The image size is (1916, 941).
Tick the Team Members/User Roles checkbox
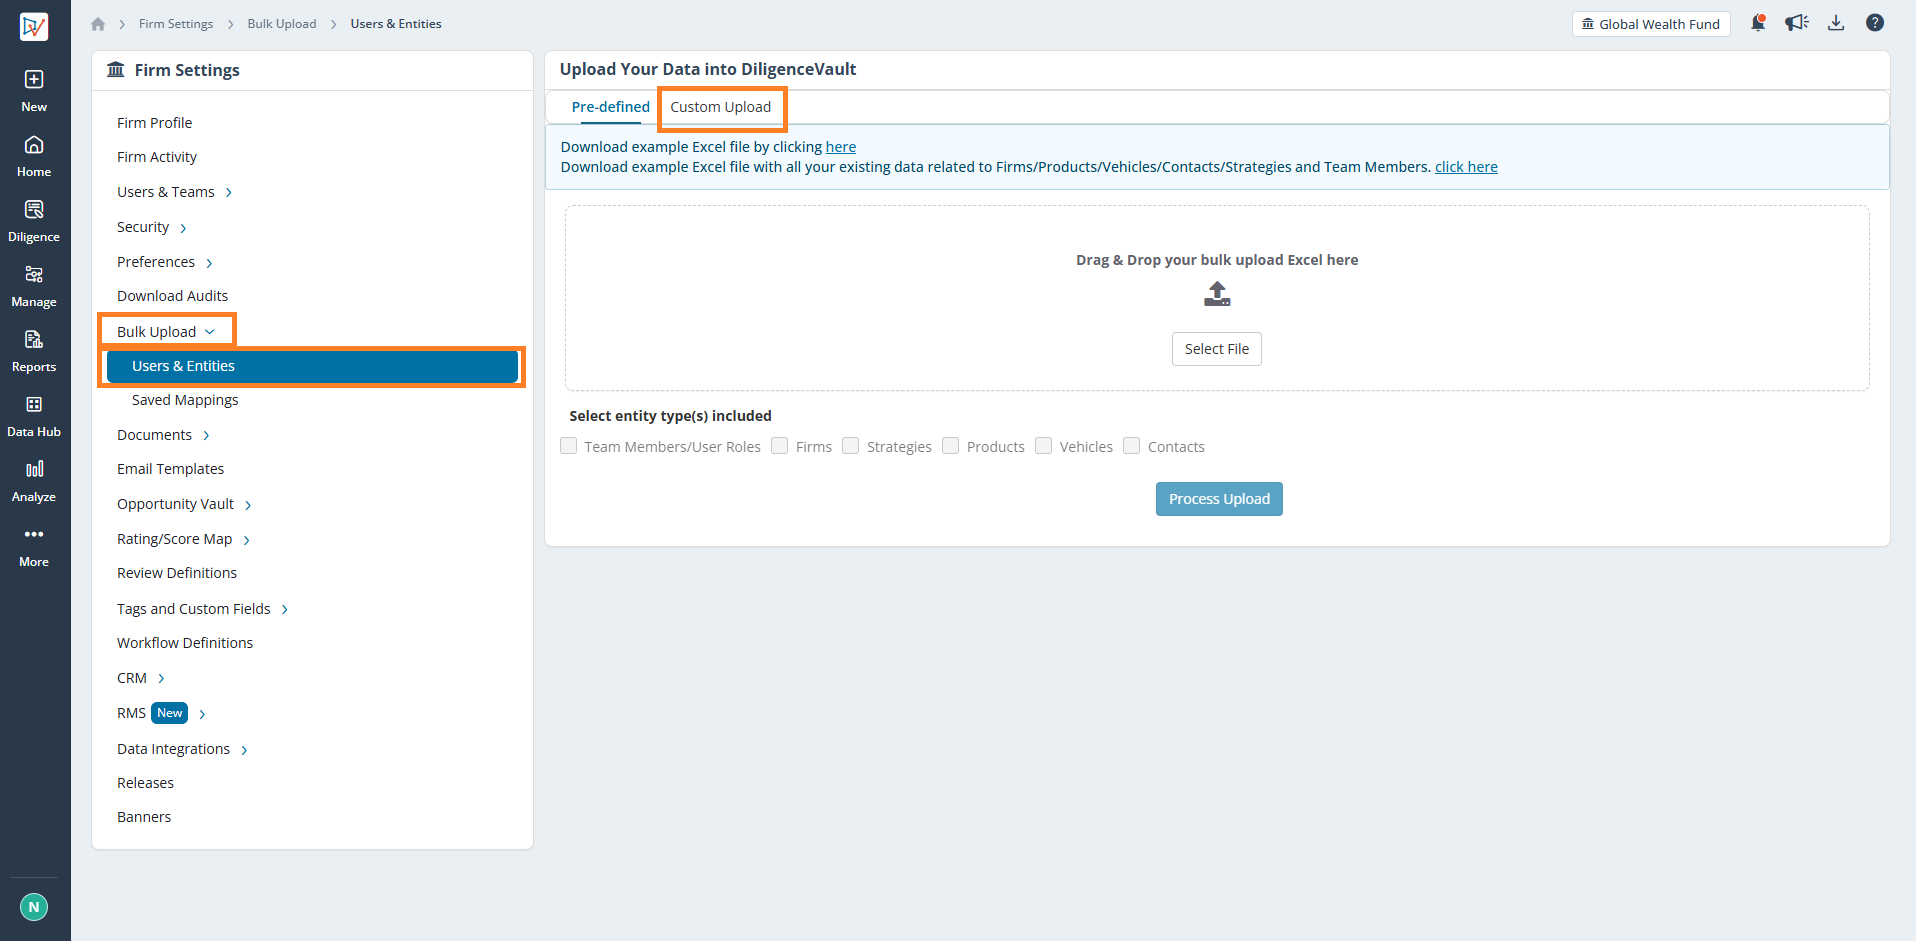(x=569, y=446)
